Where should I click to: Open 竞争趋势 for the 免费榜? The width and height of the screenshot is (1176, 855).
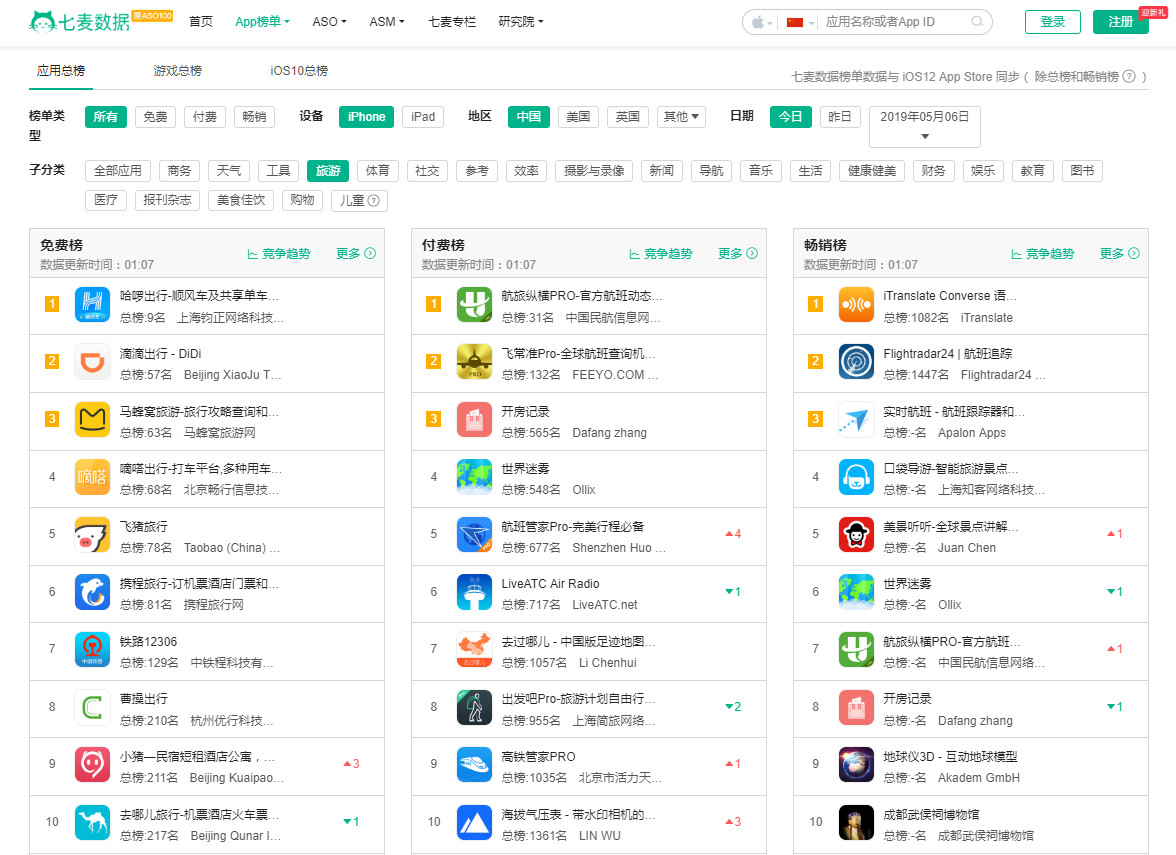click(x=279, y=254)
